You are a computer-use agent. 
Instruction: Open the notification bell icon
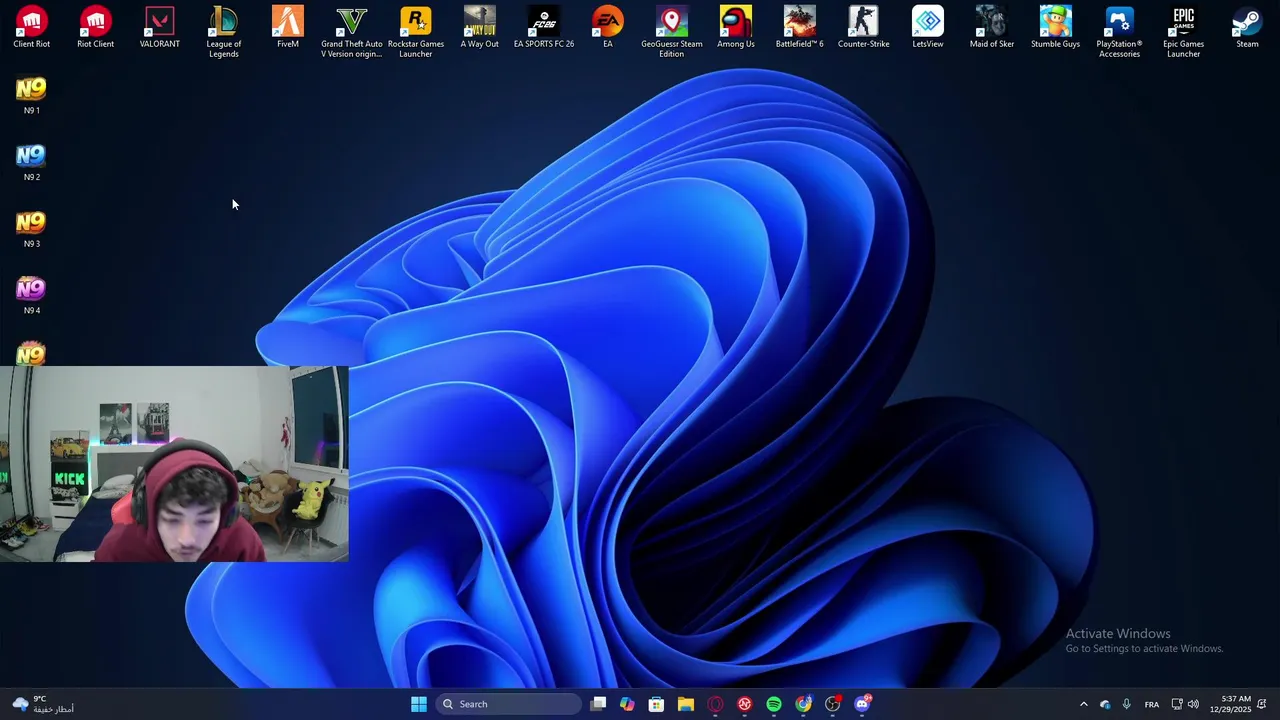(1262, 704)
